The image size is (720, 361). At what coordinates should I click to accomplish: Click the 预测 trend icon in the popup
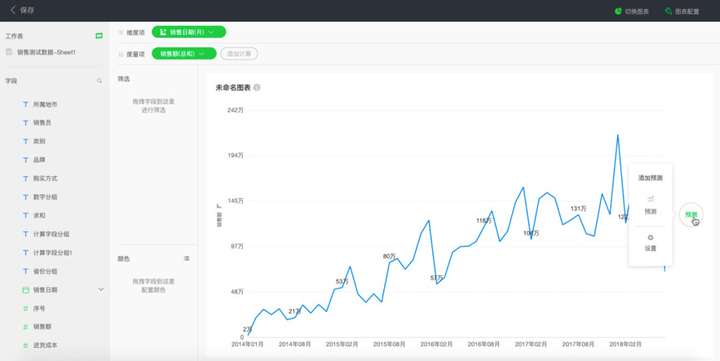(x=650, y=199)
